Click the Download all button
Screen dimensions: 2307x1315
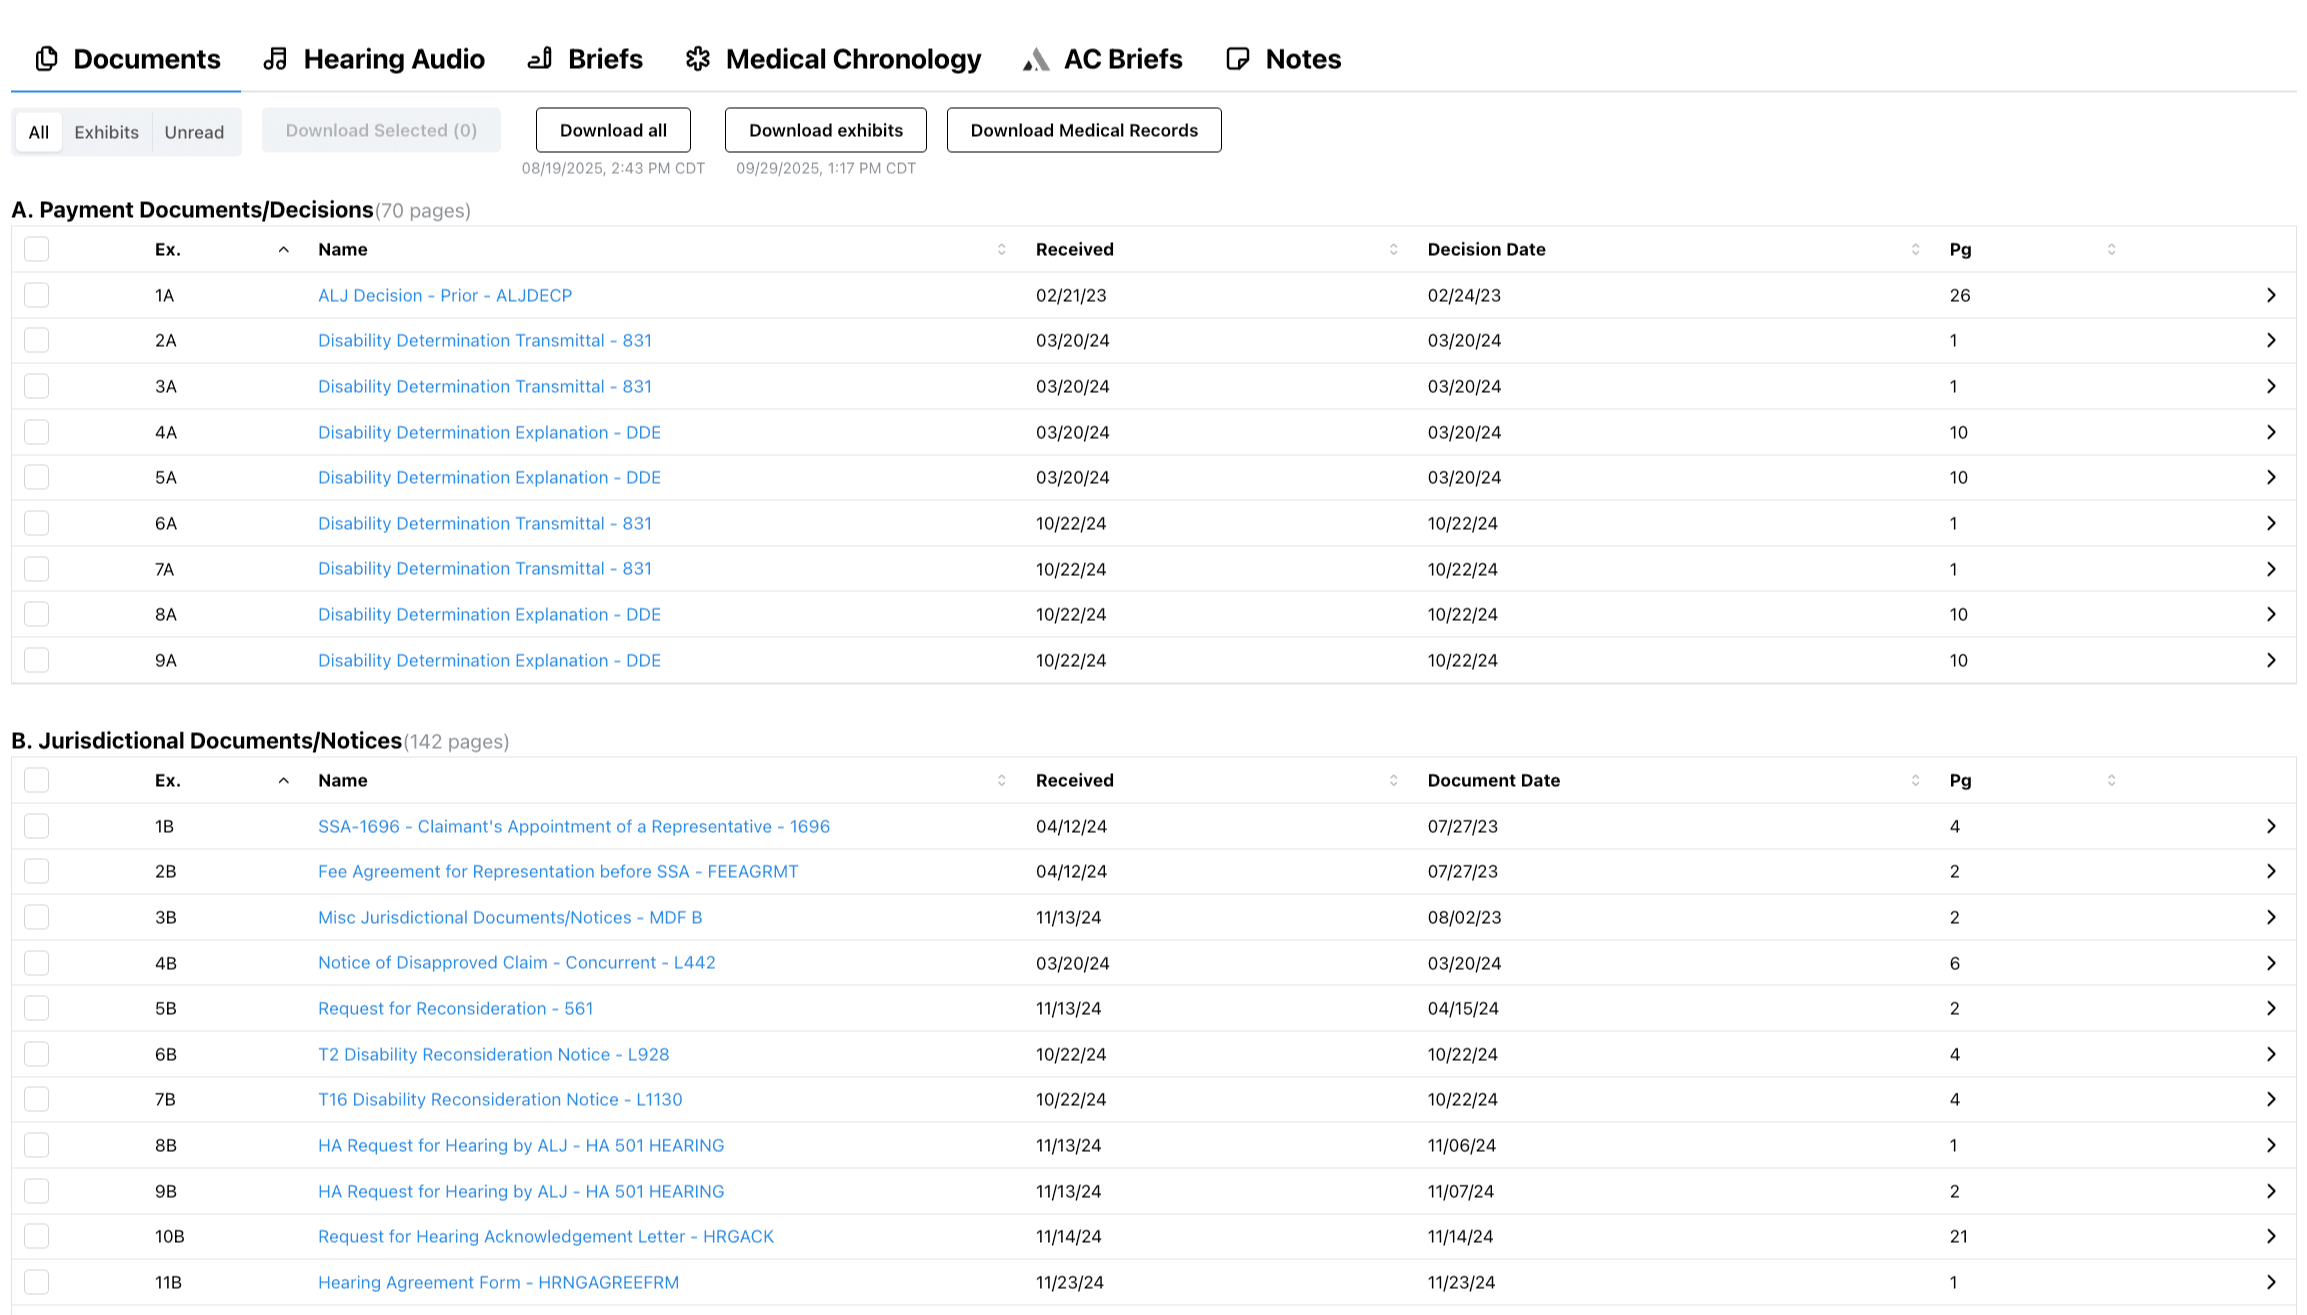[612, 130]
